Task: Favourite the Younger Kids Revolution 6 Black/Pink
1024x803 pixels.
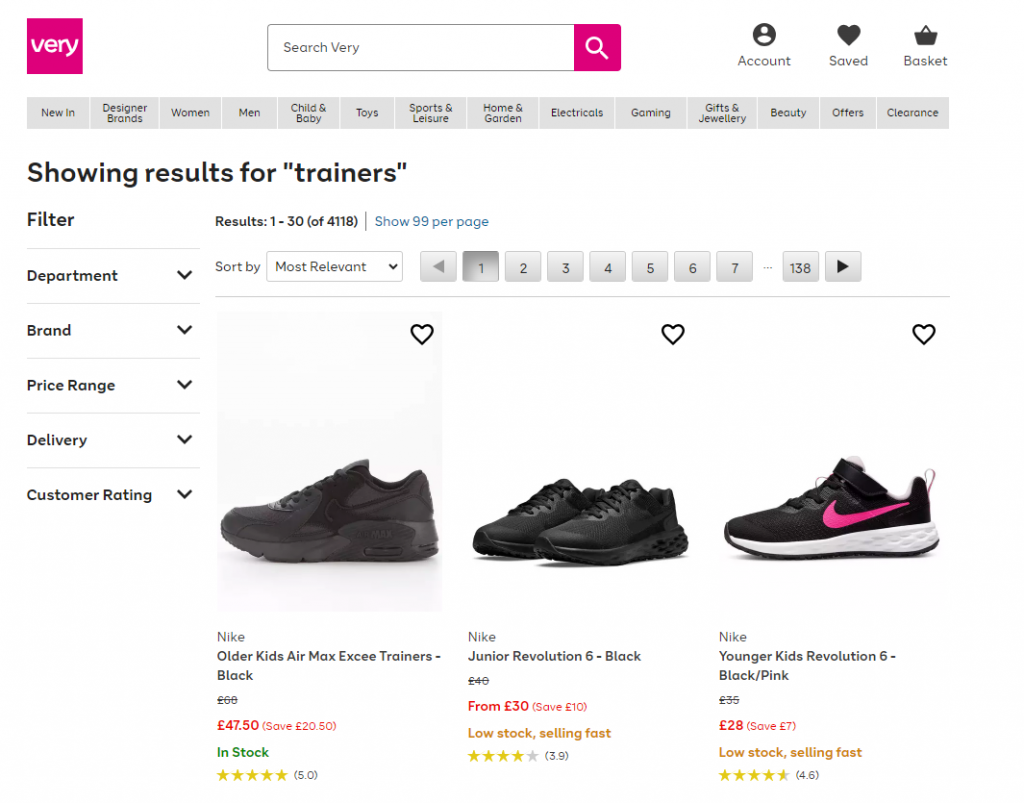Action: coord(924,335)
